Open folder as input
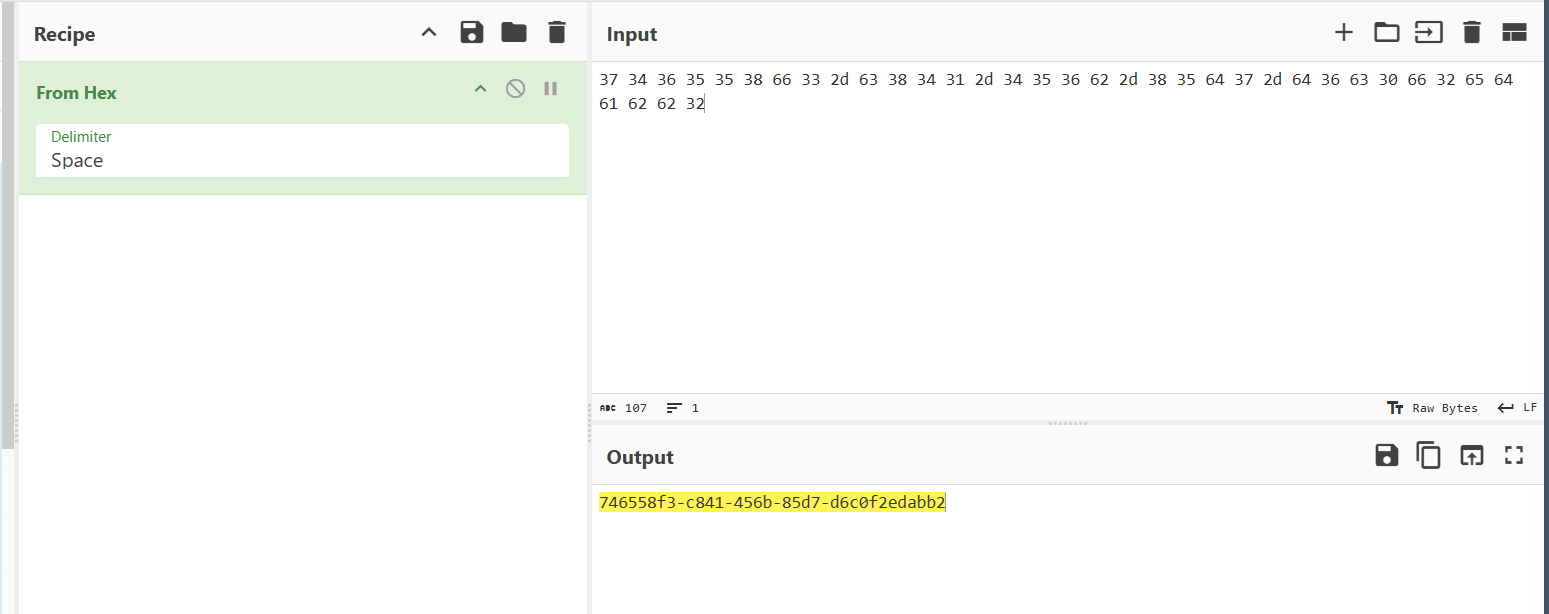Screen dimensions: 1549x614 (1386, 33)
